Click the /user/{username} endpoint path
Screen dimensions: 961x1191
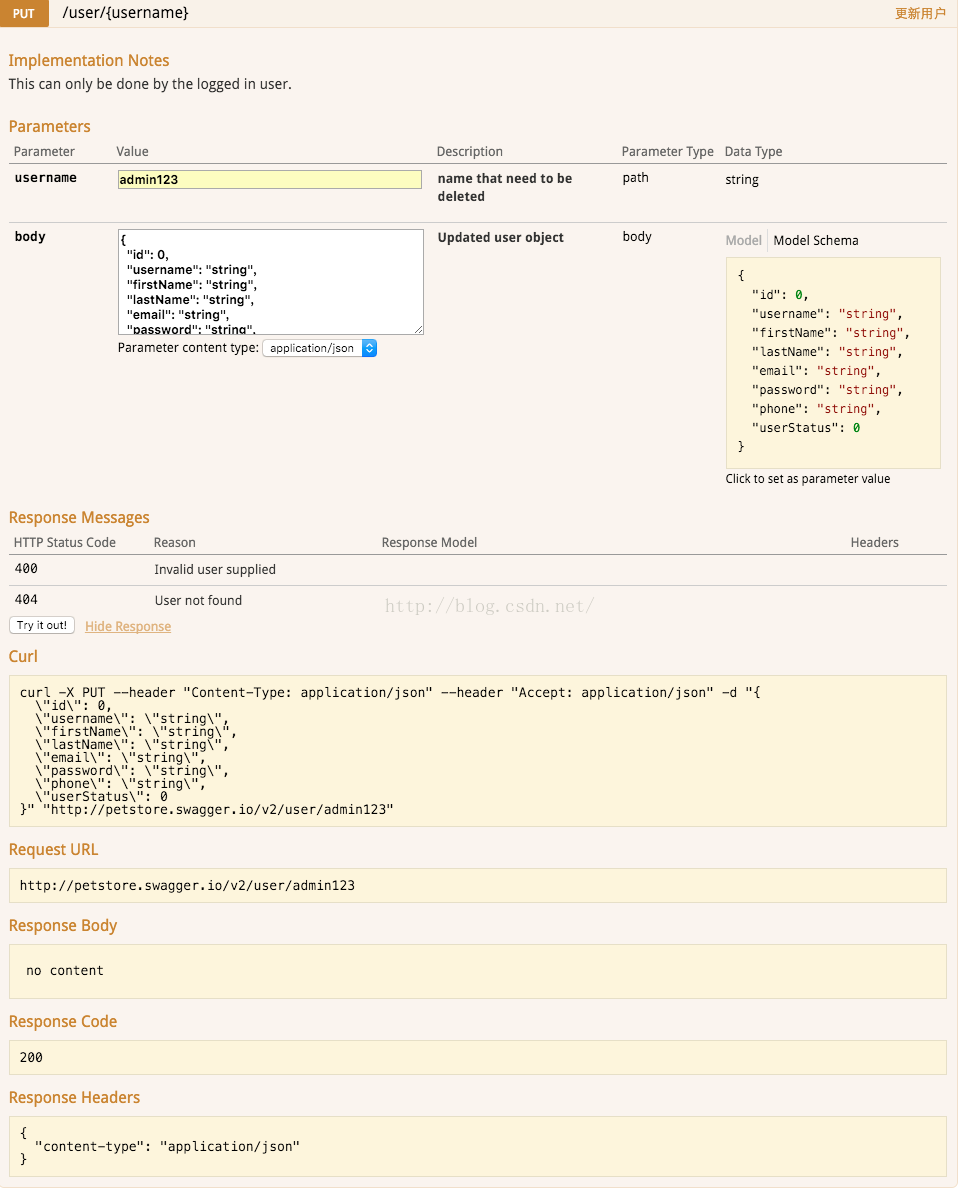[x=125, y=13]
